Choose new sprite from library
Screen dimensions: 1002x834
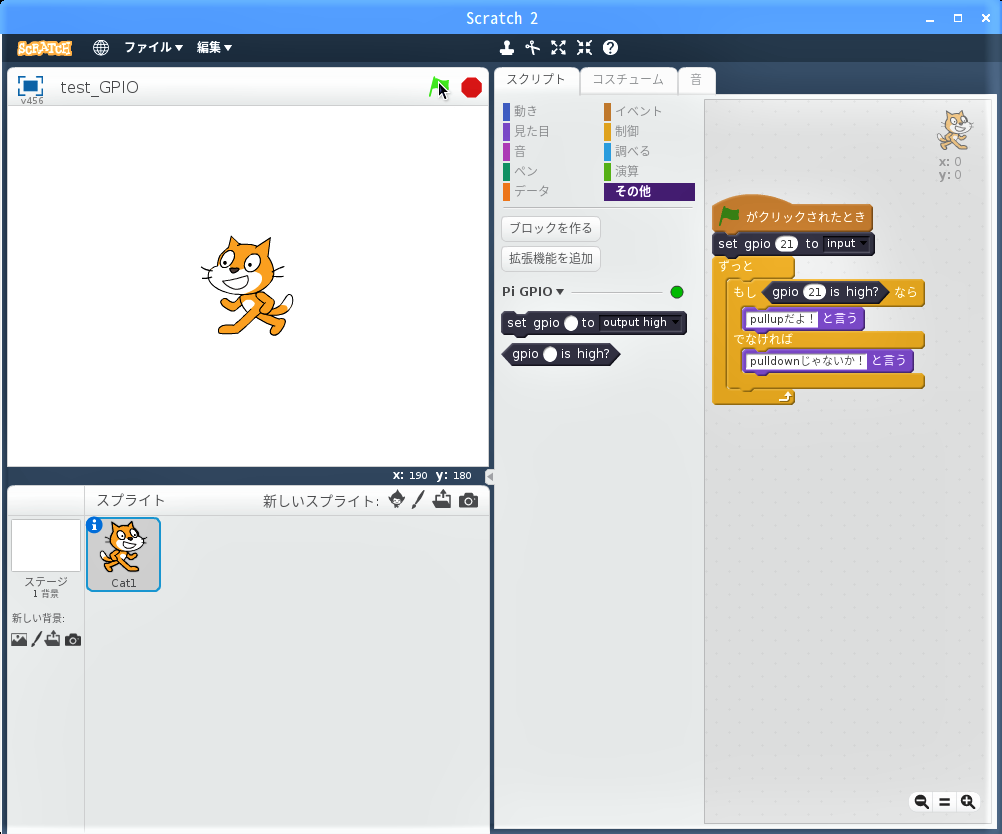tap(396, 500)
